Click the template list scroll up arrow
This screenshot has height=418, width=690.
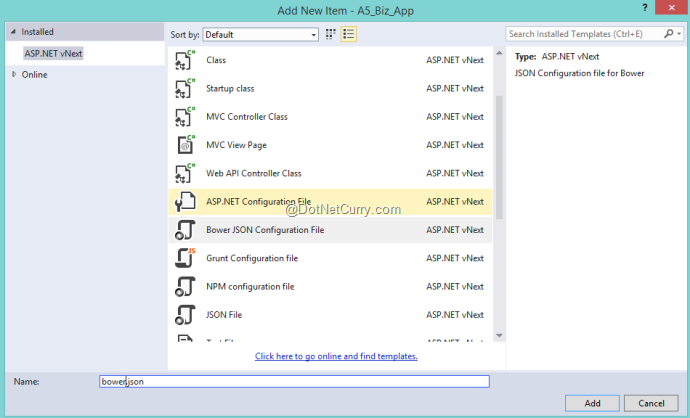click(499, 53)
